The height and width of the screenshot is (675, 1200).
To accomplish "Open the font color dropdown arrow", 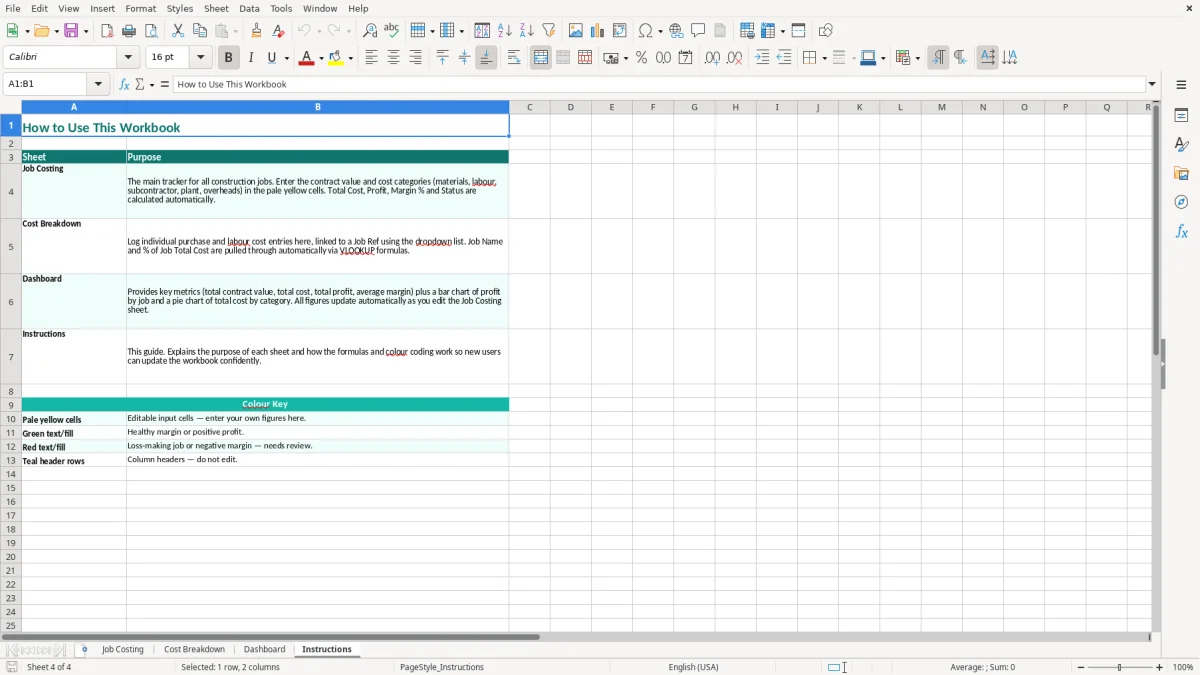I will 321,58.
